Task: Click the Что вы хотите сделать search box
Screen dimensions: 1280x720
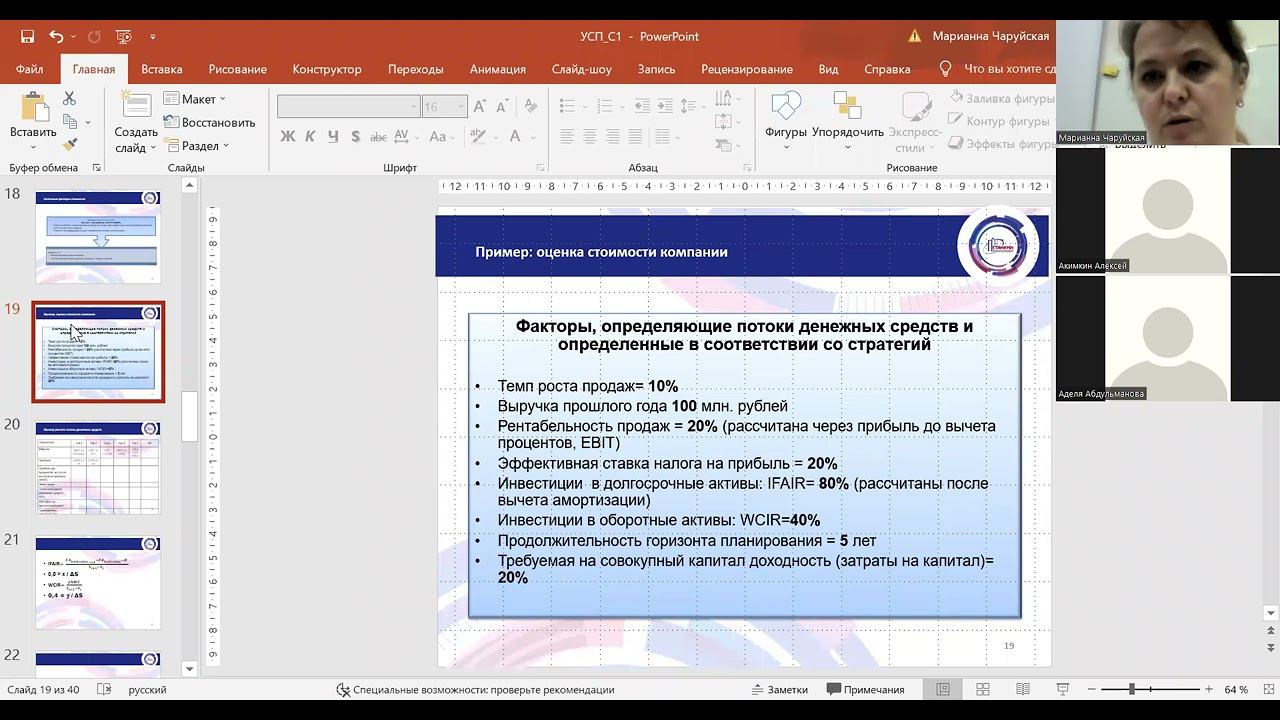Action: point(1009,69)
